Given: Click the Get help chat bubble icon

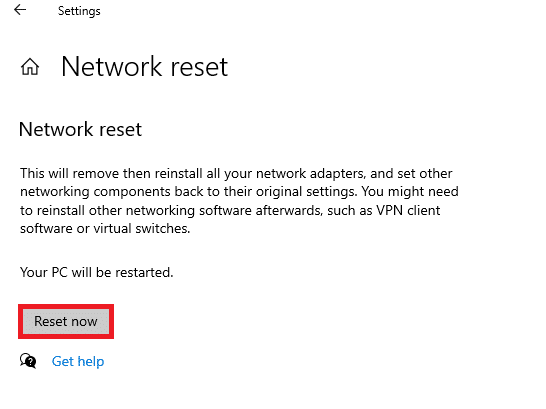Looking at the screenshot, I should click(x=28, y=361).
